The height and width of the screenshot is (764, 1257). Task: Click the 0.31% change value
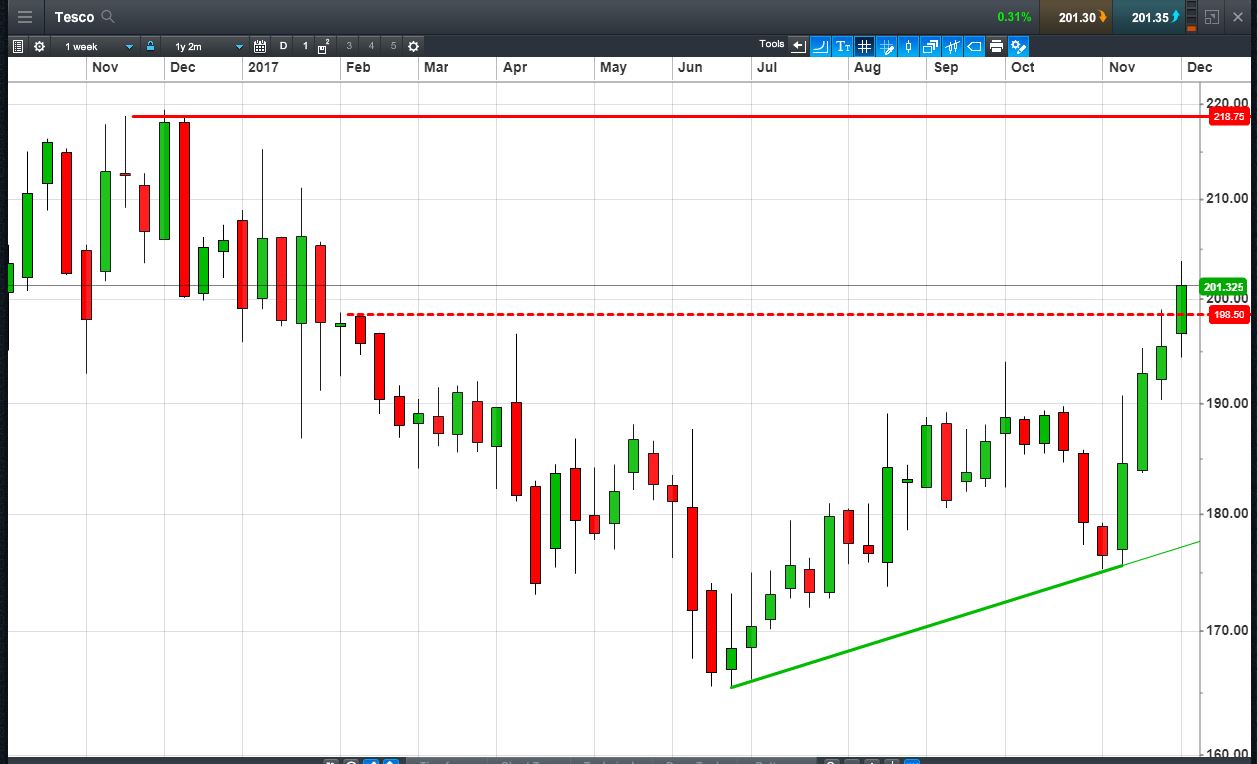(x=1012, y=17)
